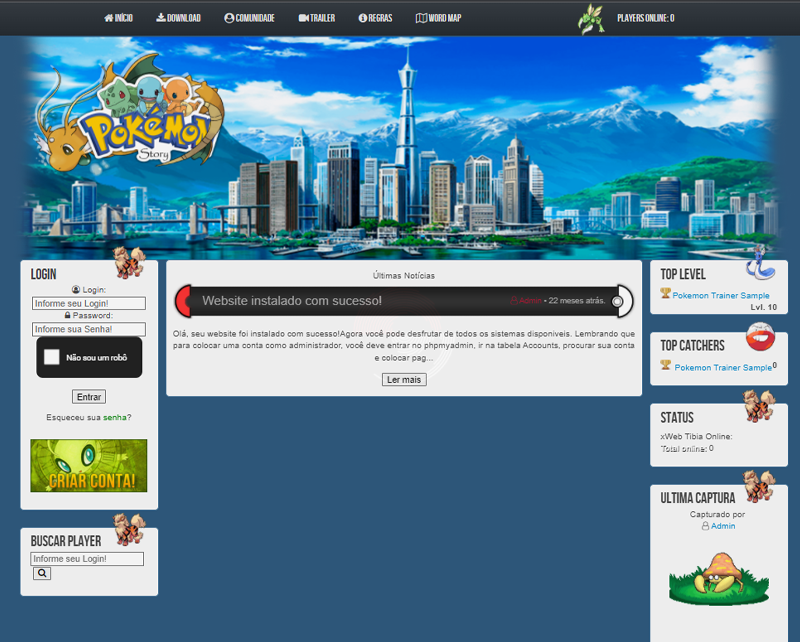This screenshot has height=642, width=800.
Task: Click the Capturado por text
Action: (x=717, y=514)
